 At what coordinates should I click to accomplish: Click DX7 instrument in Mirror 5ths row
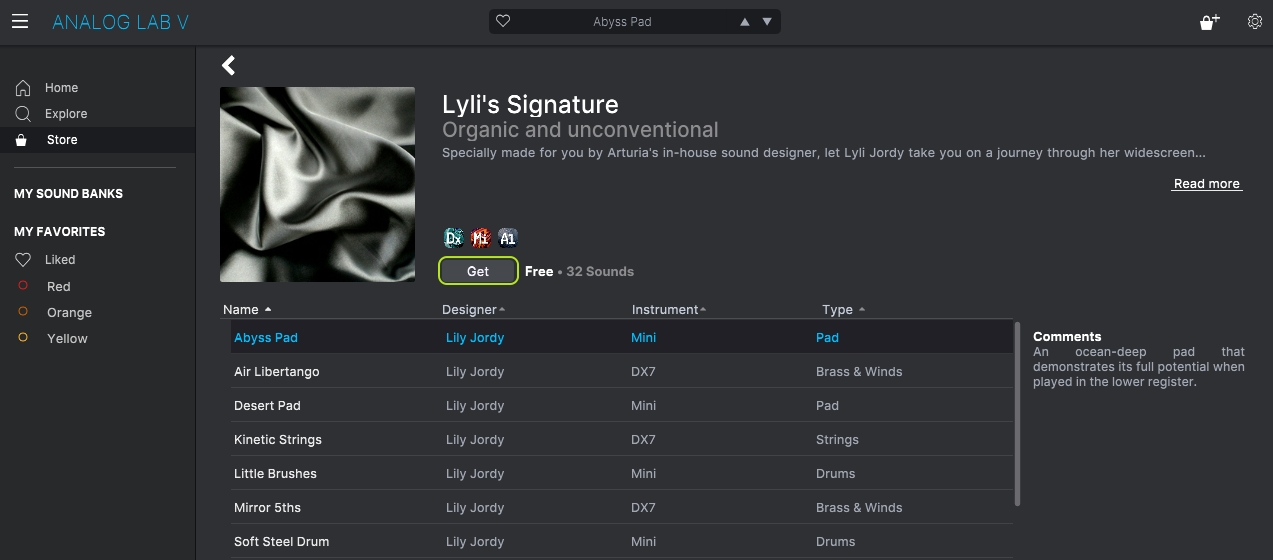click(x=643, y=508)
